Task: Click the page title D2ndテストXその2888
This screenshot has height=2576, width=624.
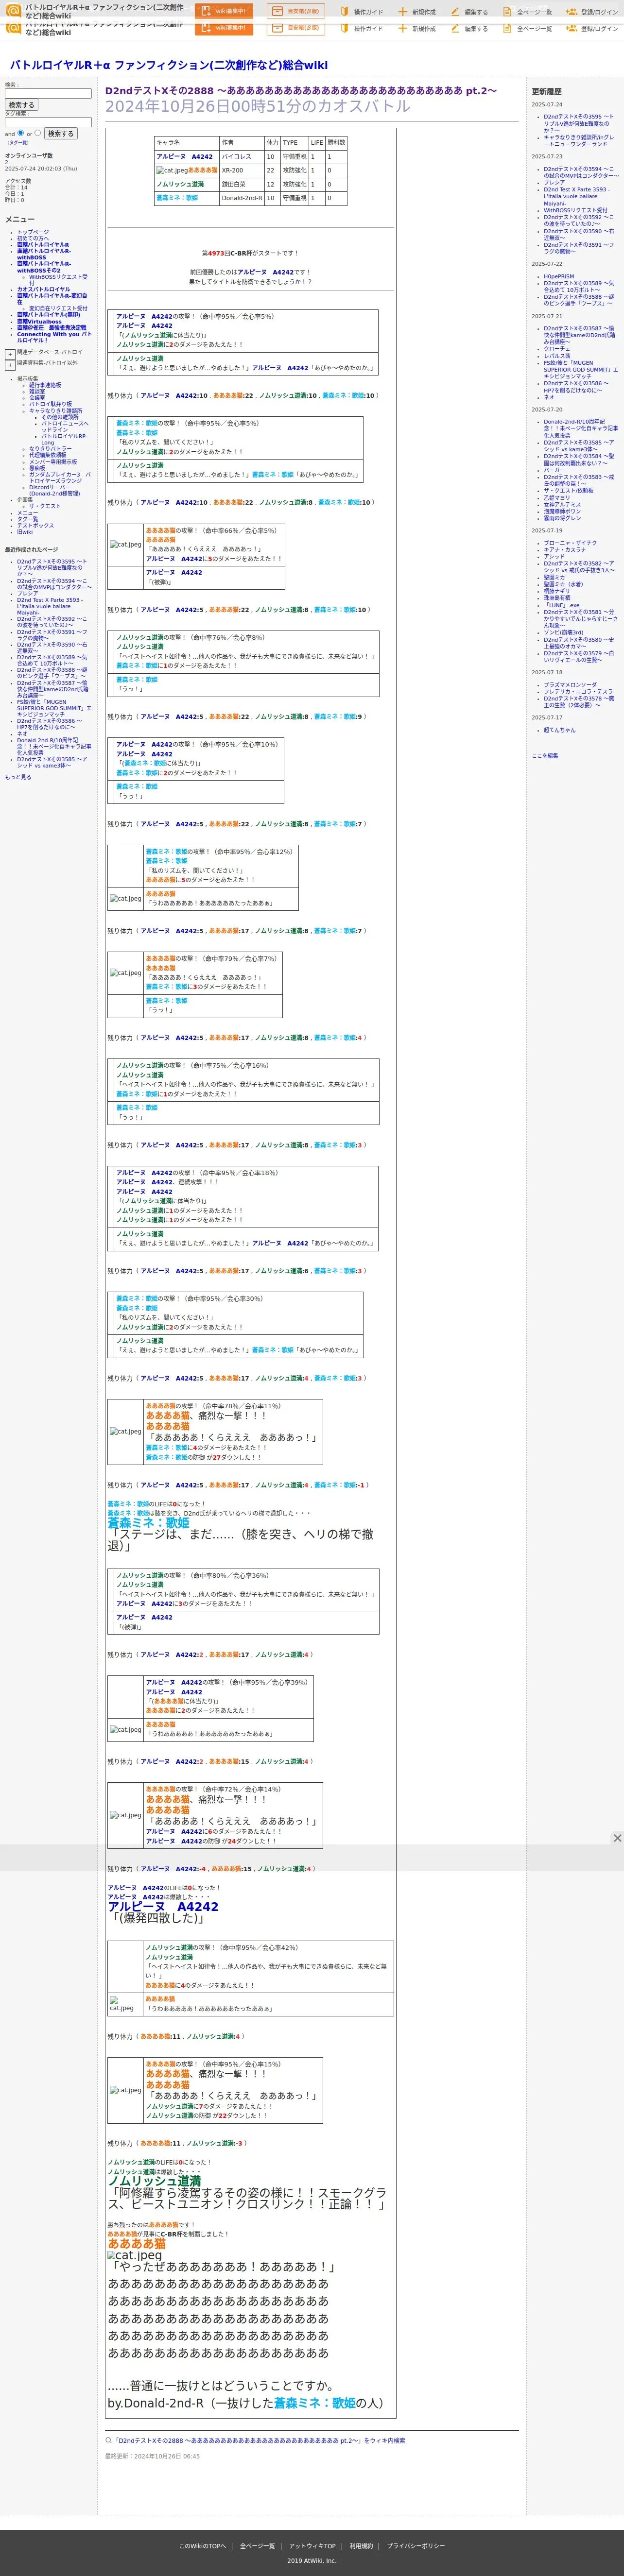Action: click(301, 91)
